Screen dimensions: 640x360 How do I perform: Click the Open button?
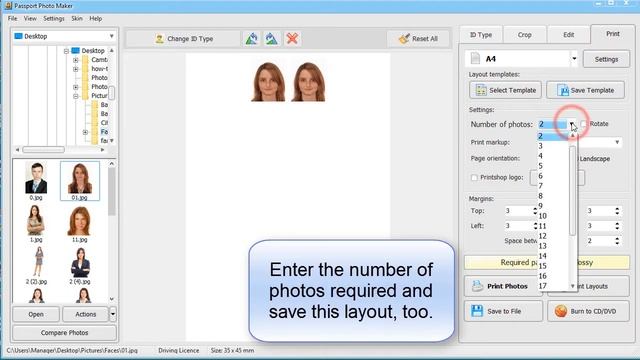pyautogui.click(x=36, y=314)
